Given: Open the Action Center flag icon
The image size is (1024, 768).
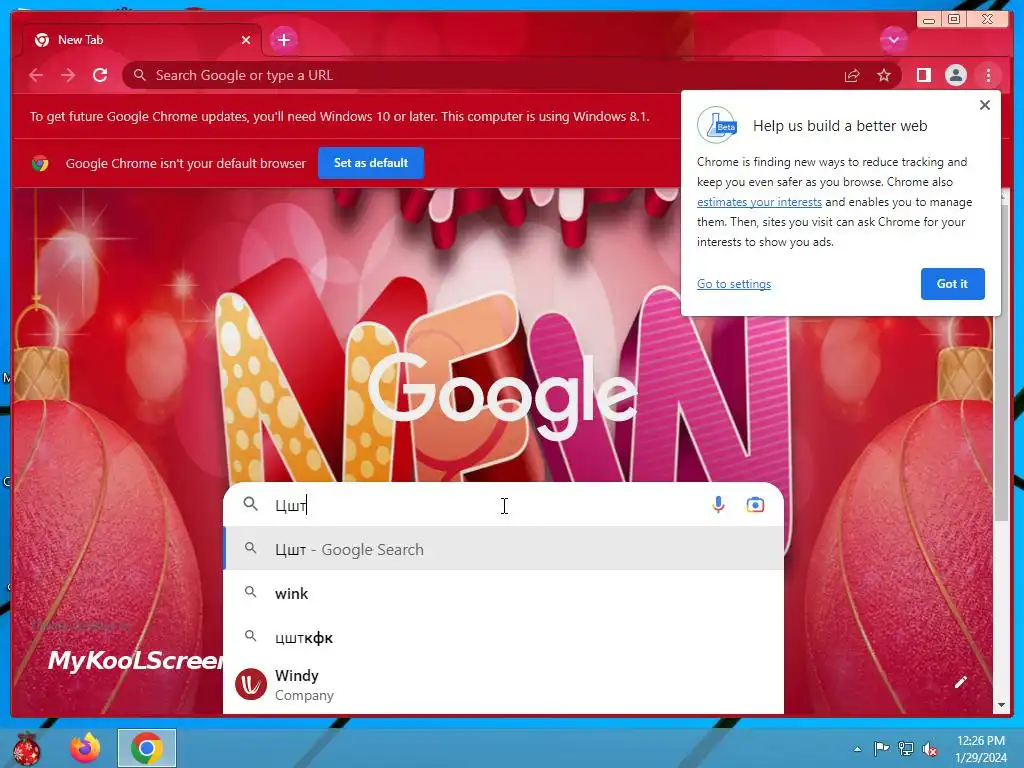Looking at the screenshot, I should pyautogui.click(x=881, y=748).
